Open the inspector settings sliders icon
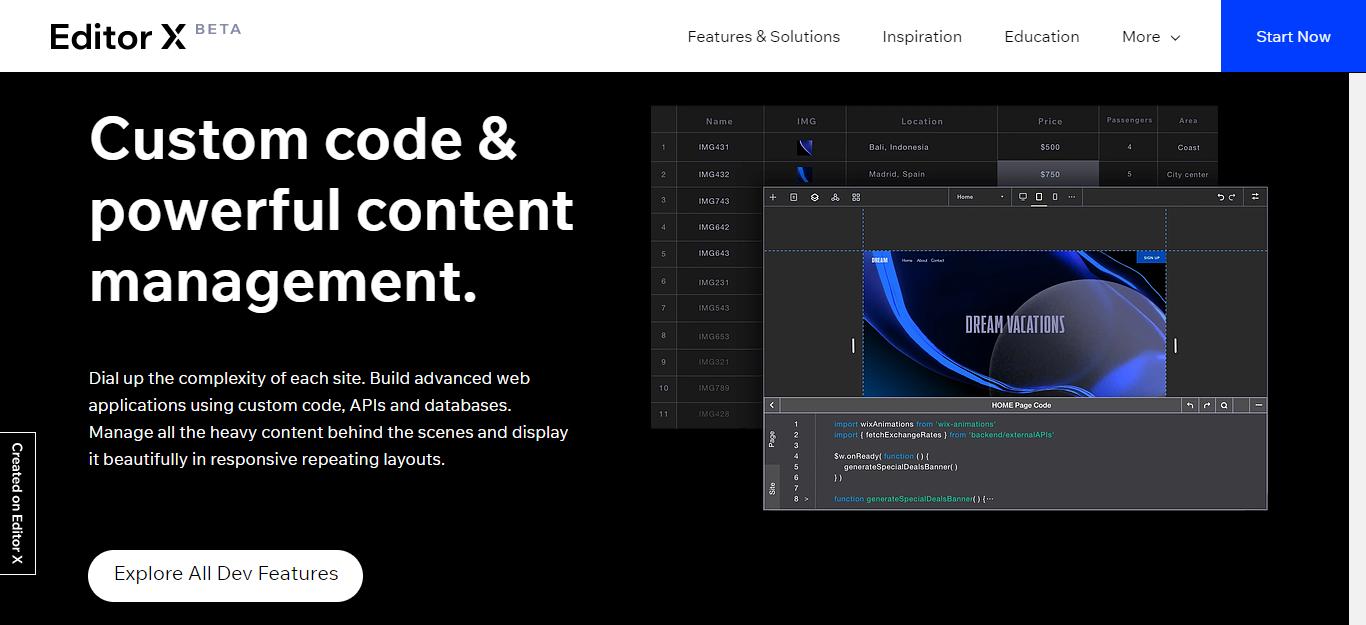Screen dimensions: 1366x625 coord(1255,197)
